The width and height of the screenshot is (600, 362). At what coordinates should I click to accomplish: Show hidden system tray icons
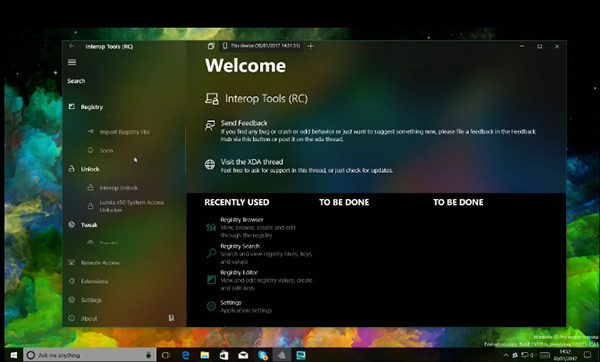tap(505, 355)
